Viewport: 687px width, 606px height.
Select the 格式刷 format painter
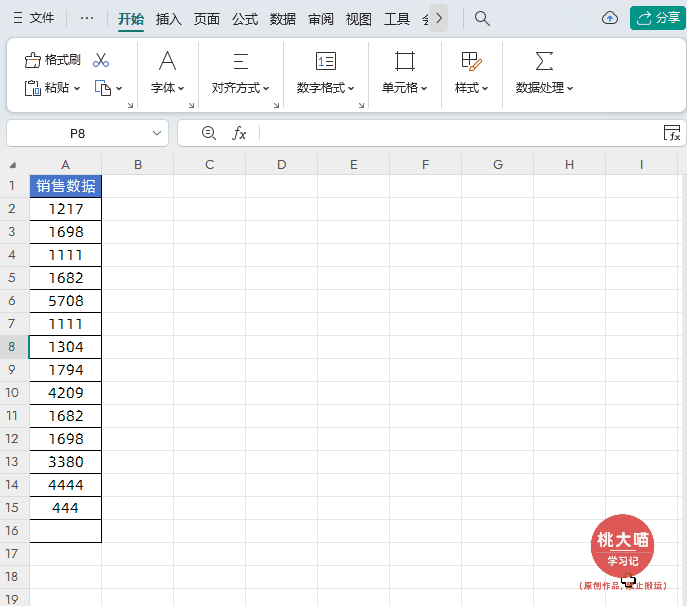click(x=53, y=60)
